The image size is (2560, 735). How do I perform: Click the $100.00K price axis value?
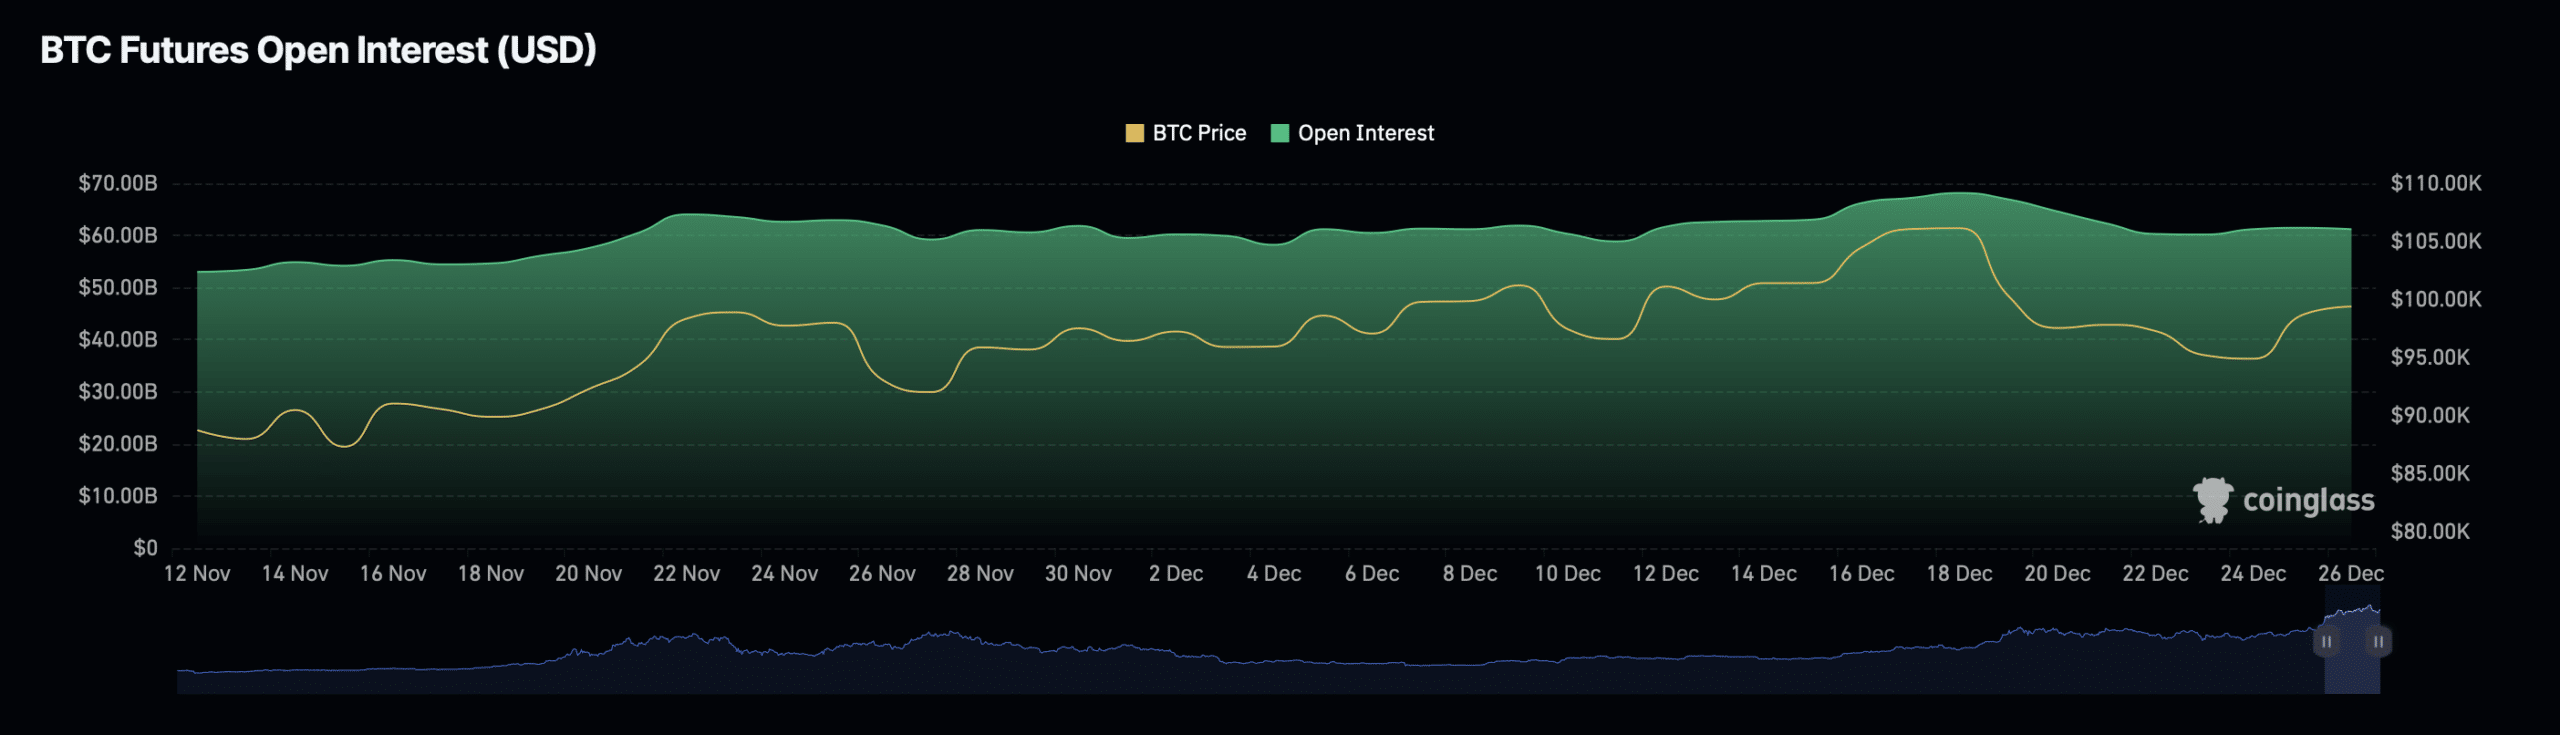(2436, 300)
